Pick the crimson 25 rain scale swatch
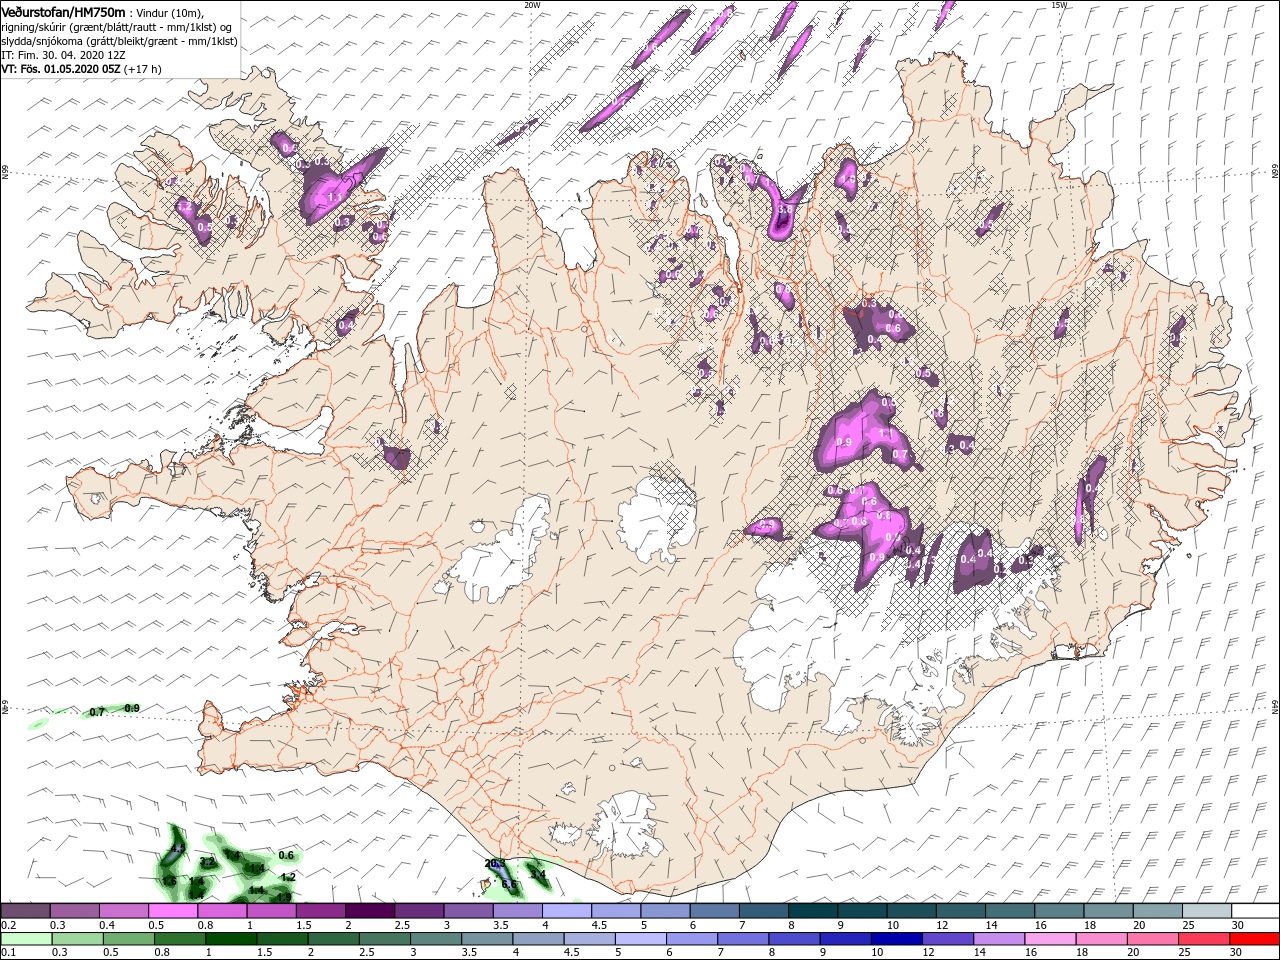The width and height of the screenshot is (1280, 960). tap(1204, 939)
